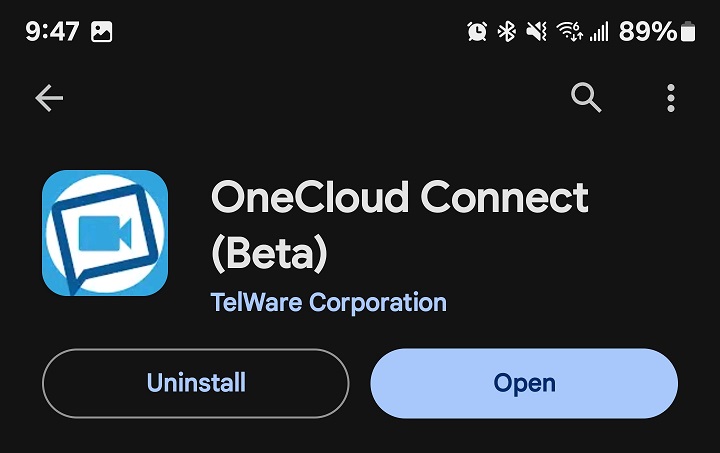This screenshot has height=453, width=720.
Task: Tap the OneCloud Connect (Beta) title
Action: [x=399, y=225]
